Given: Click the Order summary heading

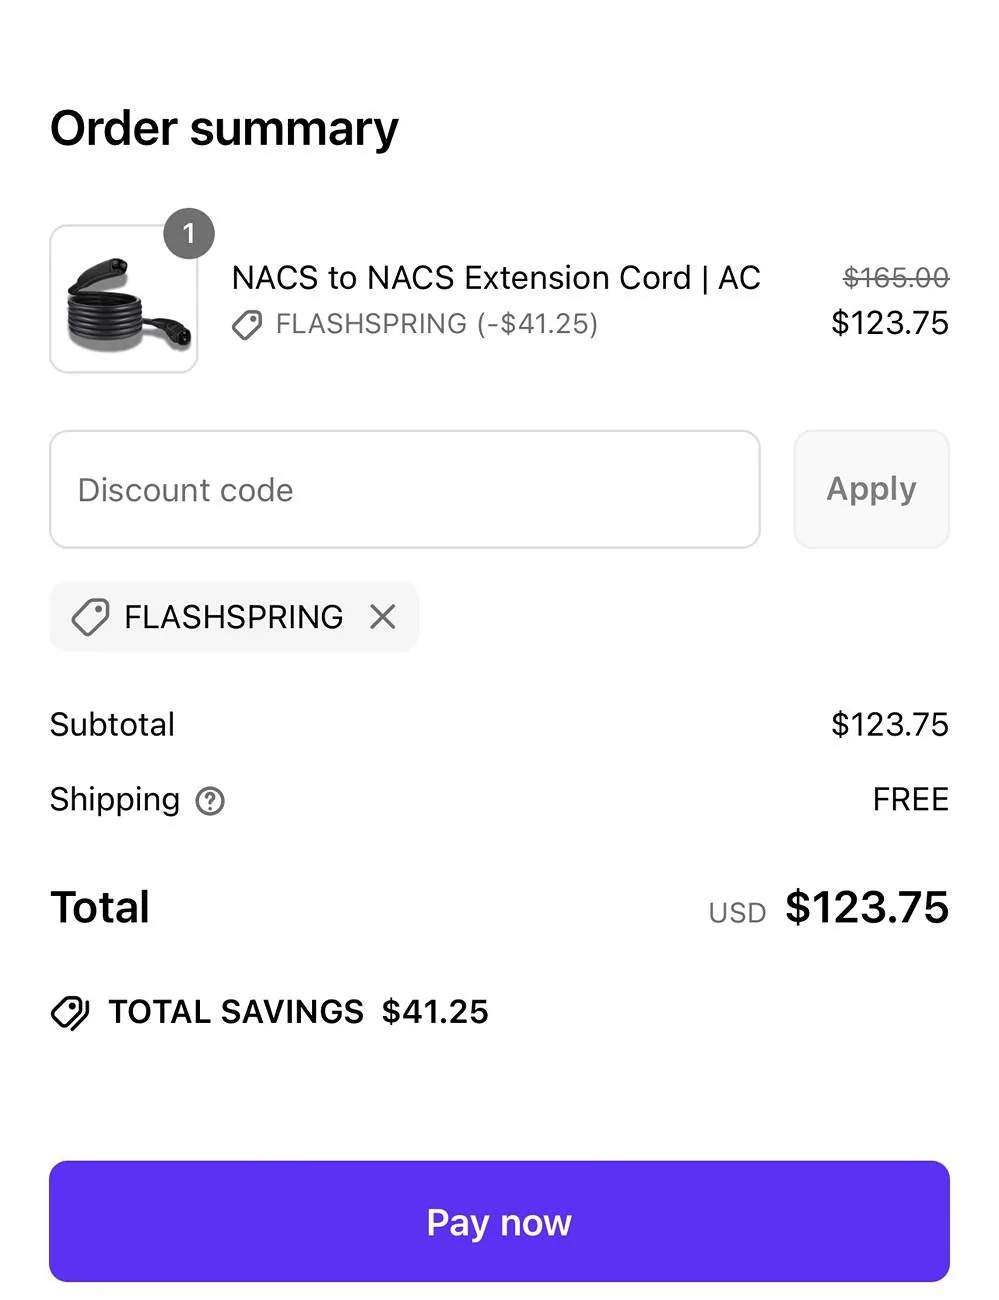Looking at the screenshot, I should [x=224, y=129].
